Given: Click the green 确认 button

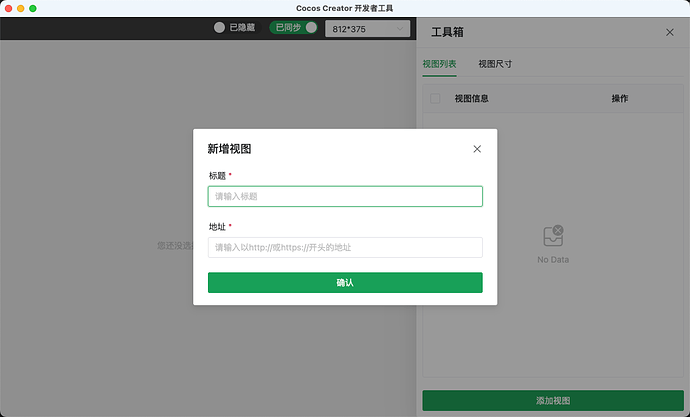Looking at the screenshot, I should click(x=345, y=282).
